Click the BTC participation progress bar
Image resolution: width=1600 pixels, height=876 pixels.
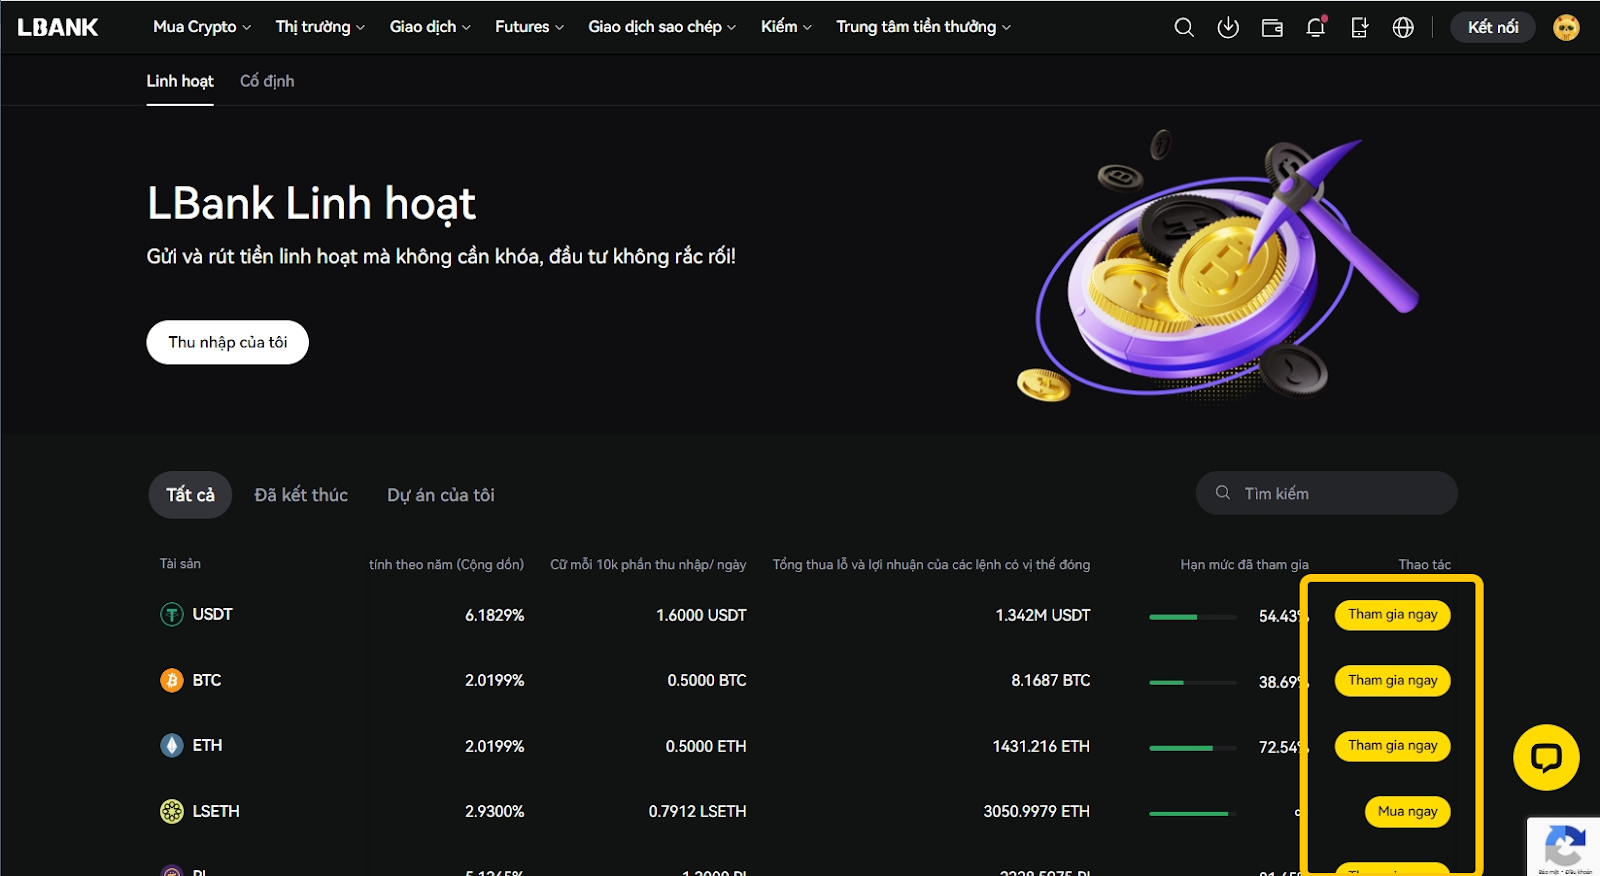[x=1193, y=682]
